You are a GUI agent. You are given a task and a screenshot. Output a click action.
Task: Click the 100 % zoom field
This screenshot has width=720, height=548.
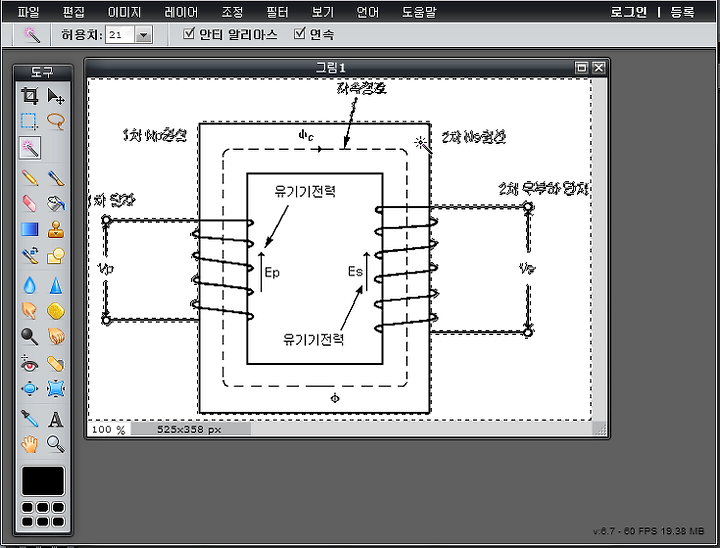[x=109, y=429]
